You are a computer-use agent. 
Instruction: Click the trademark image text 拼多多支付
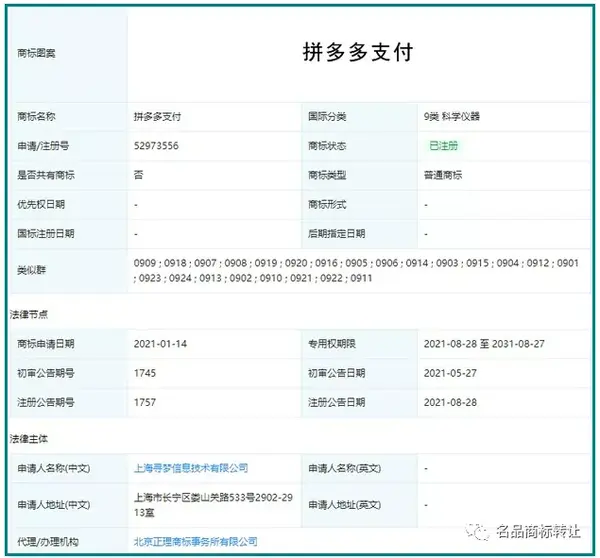[358, 52]
